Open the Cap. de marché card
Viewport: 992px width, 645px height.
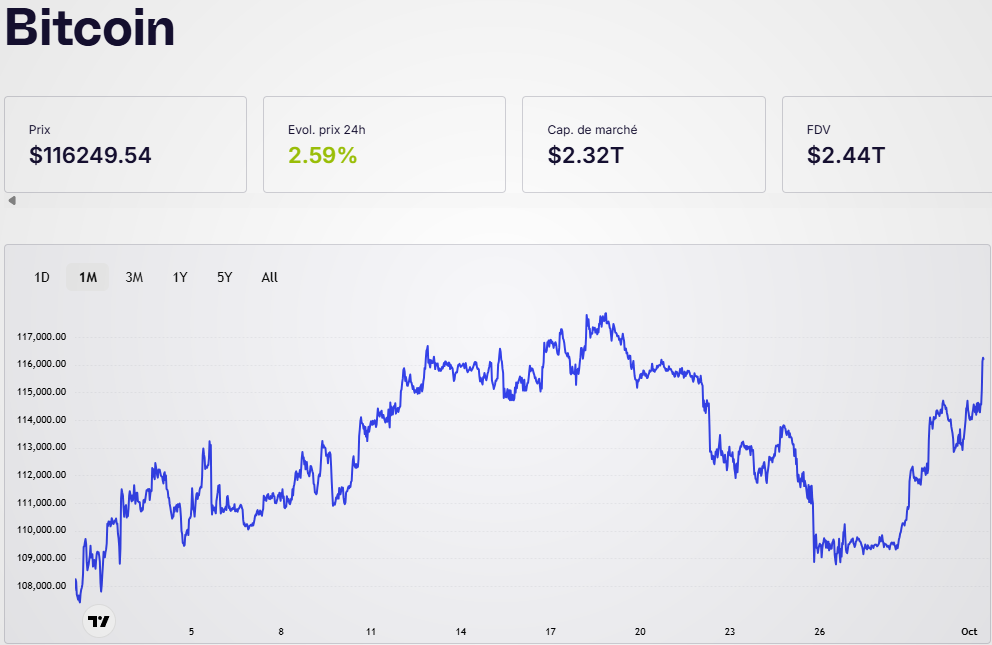tap(643, 144)
